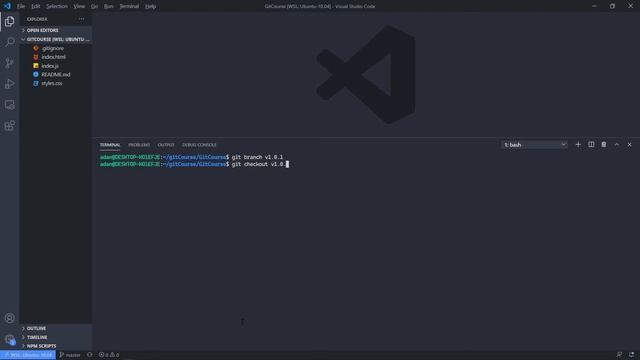The width and height of the screenshot is (640, 360).
Task: Kill the terminal with trash icon
Action: click(x=604, y=144)
